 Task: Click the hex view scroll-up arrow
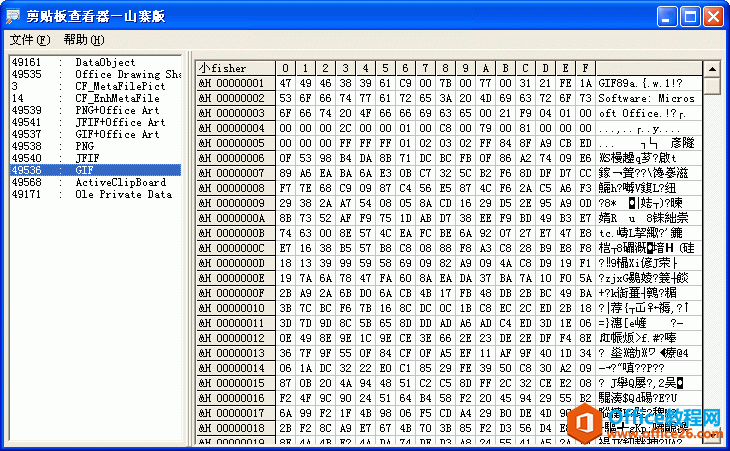coord(712,69)
